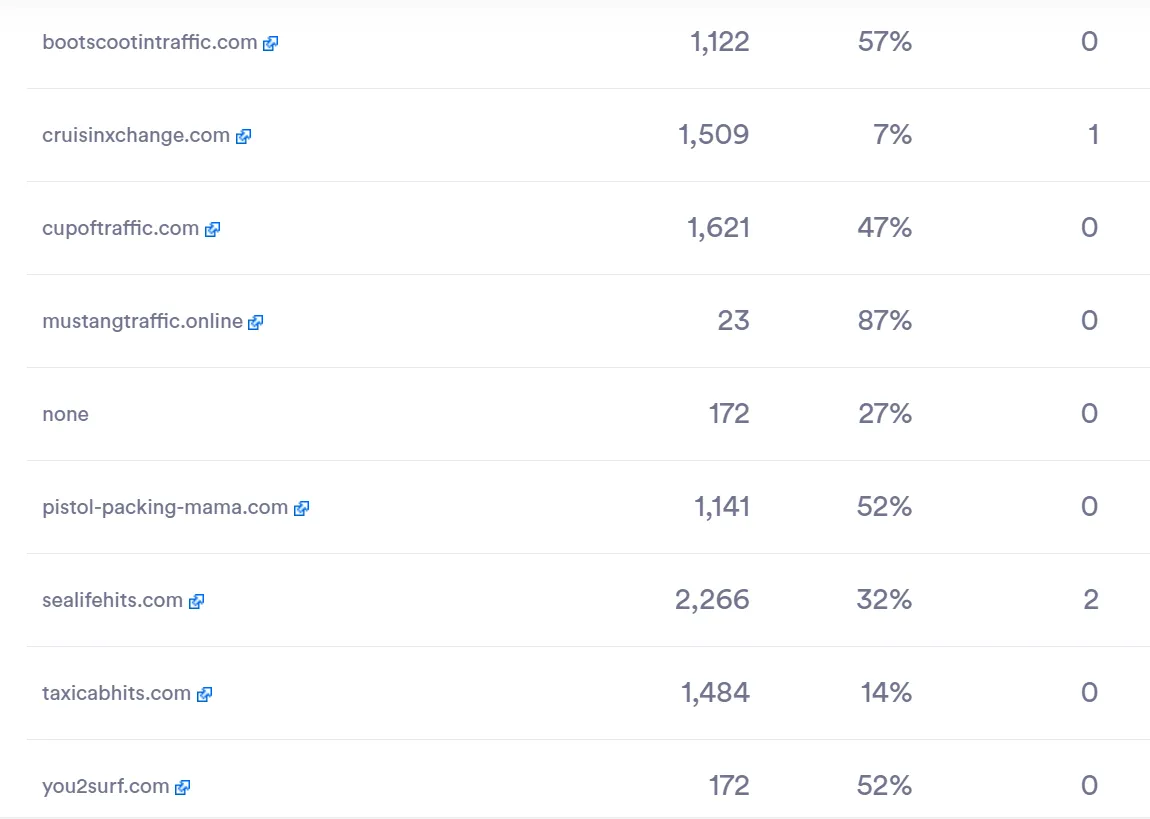
Task: Click the 2,266 count for sealifehits.com
Action: point(712,600)
